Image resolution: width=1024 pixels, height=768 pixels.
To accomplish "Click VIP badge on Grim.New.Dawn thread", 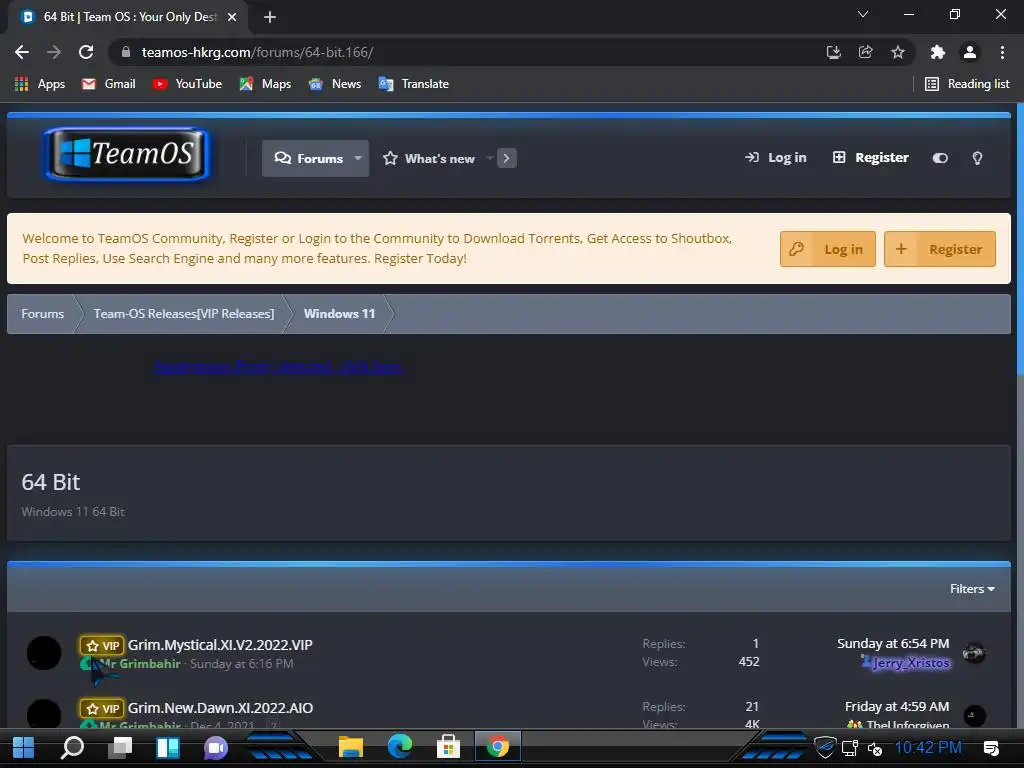I will click(102, 709).
